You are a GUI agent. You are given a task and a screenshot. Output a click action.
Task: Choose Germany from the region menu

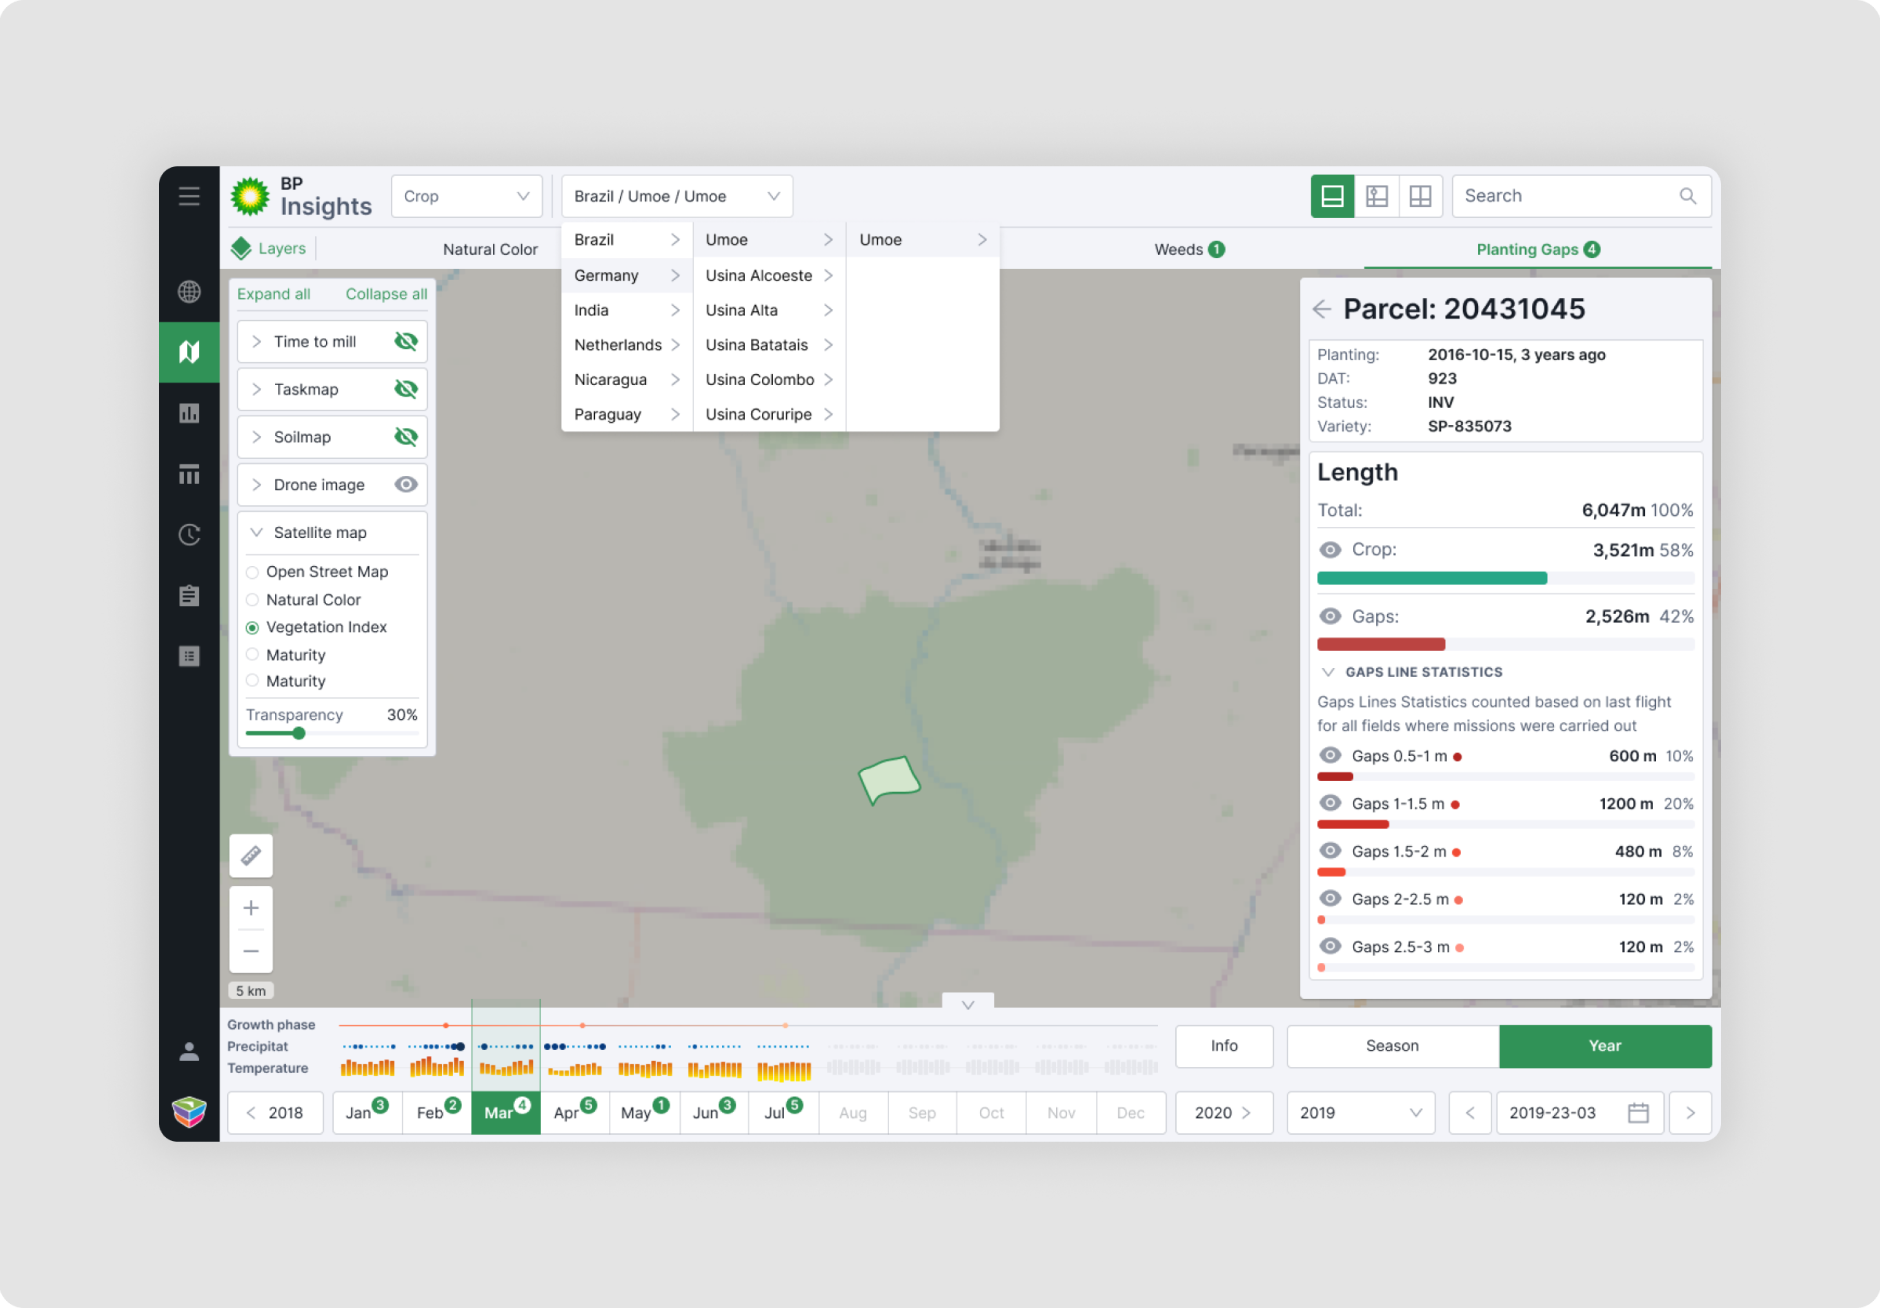(606, 275)
